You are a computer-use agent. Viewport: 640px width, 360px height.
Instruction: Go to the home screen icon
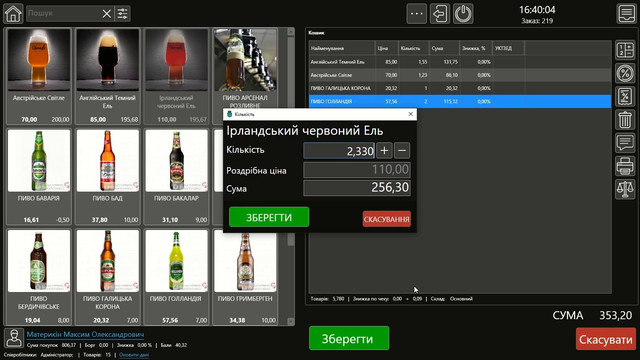13,13
